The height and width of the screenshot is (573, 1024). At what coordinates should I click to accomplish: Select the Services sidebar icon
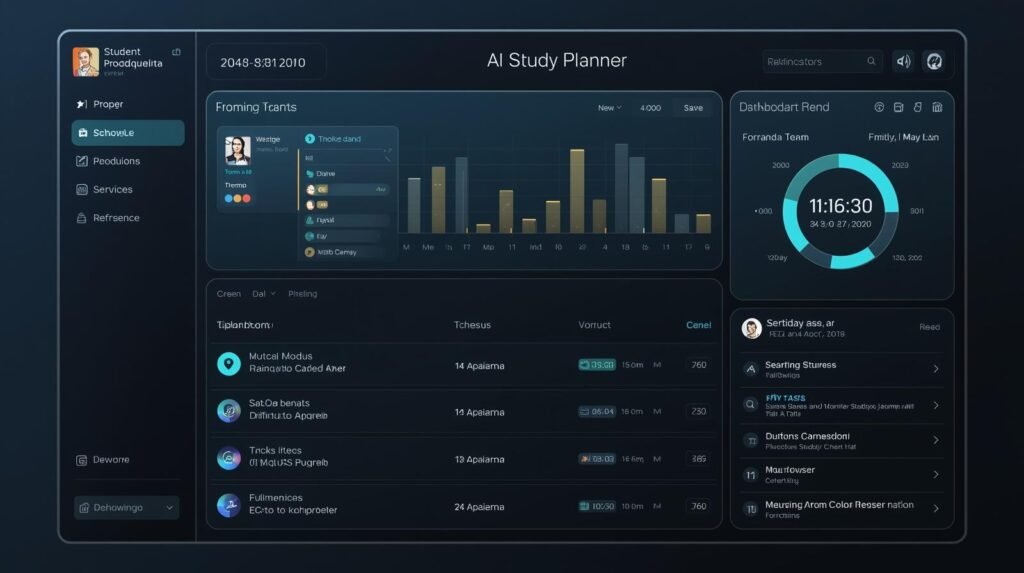[x=82, y=189]
